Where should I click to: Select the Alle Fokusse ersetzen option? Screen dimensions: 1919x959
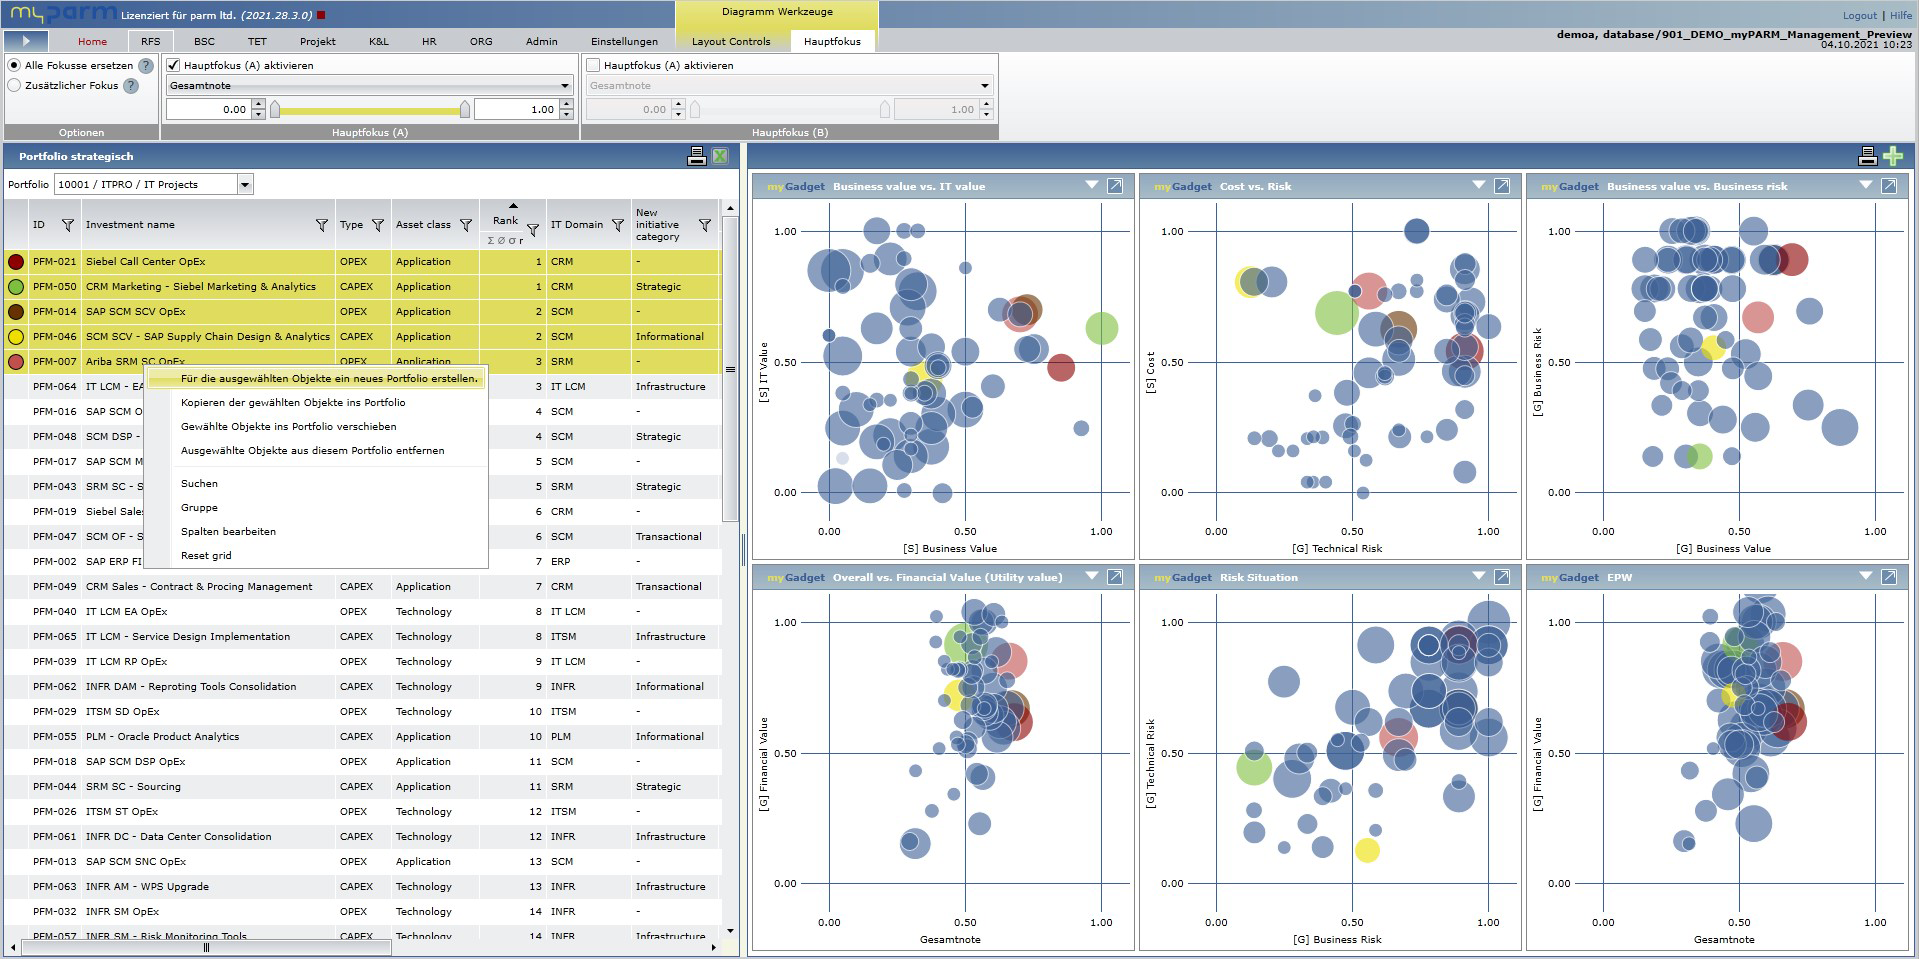pos(14,66)
